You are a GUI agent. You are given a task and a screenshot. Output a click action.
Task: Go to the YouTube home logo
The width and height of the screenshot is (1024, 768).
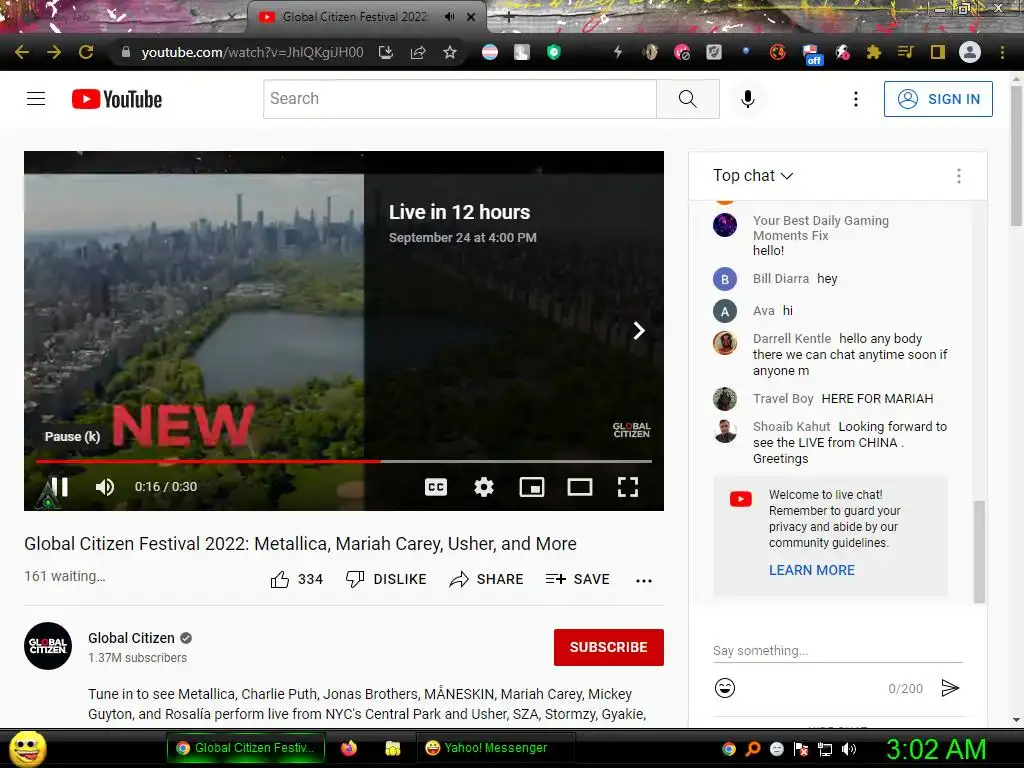[117, 99]
